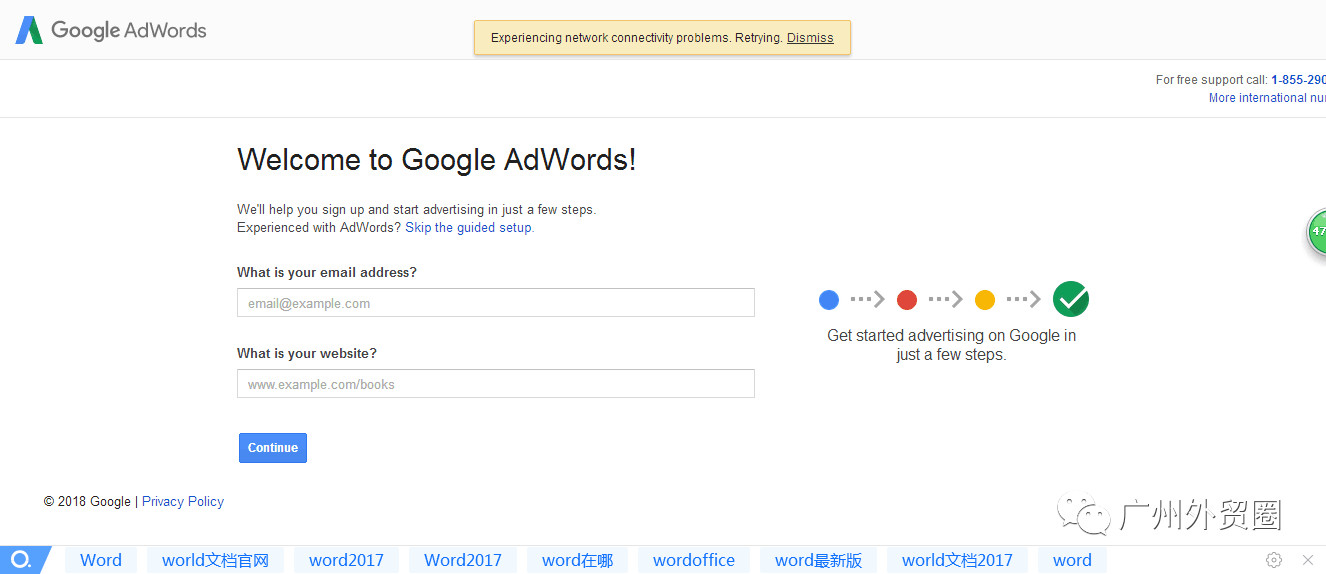1326x574 pixels.
Task: Click the blue Continue button
Action: point(273,448)
